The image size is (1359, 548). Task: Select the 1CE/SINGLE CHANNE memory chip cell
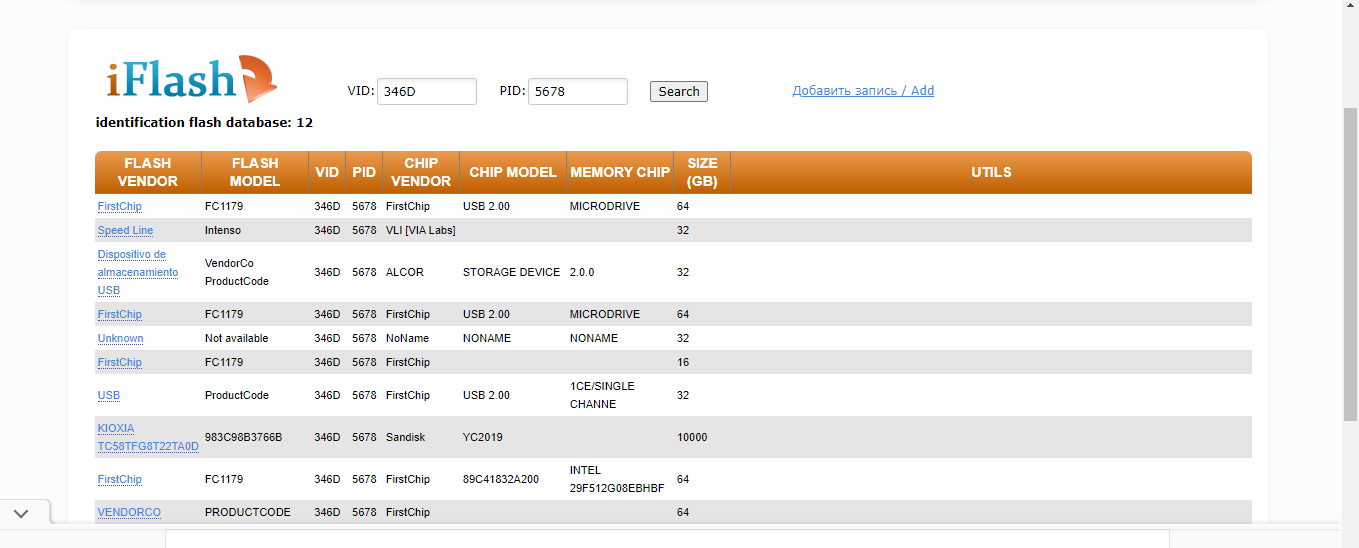602,395
